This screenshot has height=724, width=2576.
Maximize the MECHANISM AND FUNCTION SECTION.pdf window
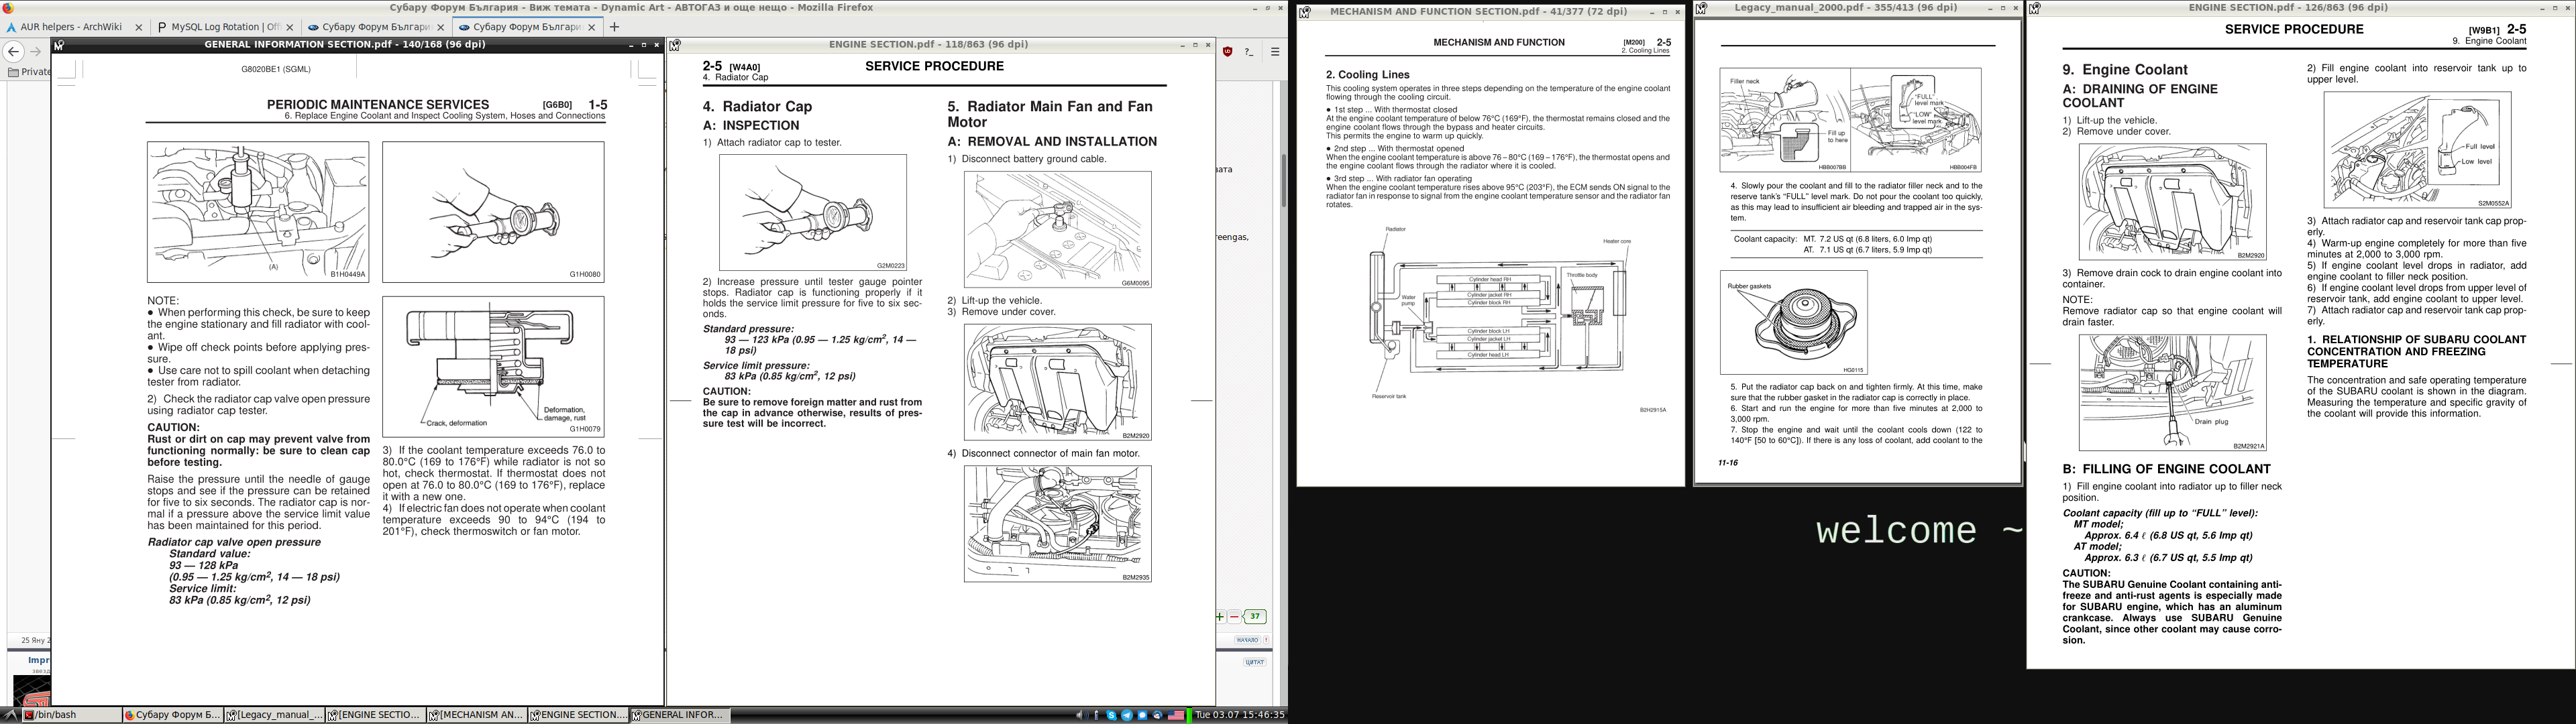(1665, 12)
